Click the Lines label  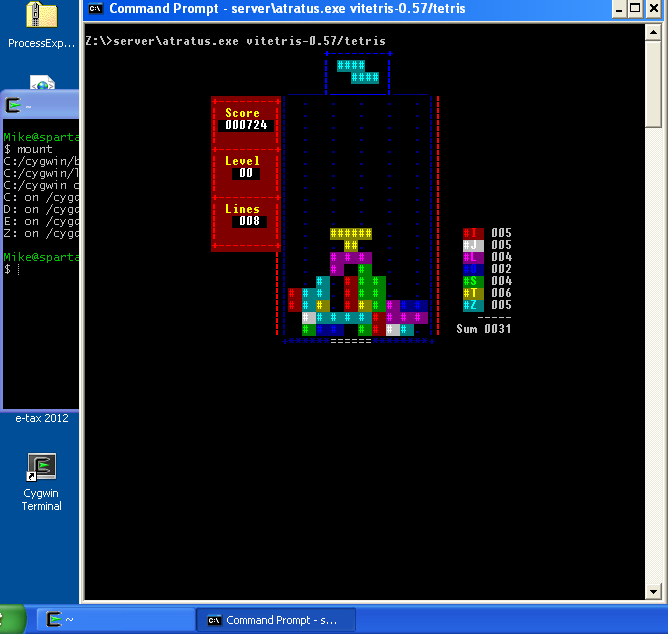pos(242,209)
